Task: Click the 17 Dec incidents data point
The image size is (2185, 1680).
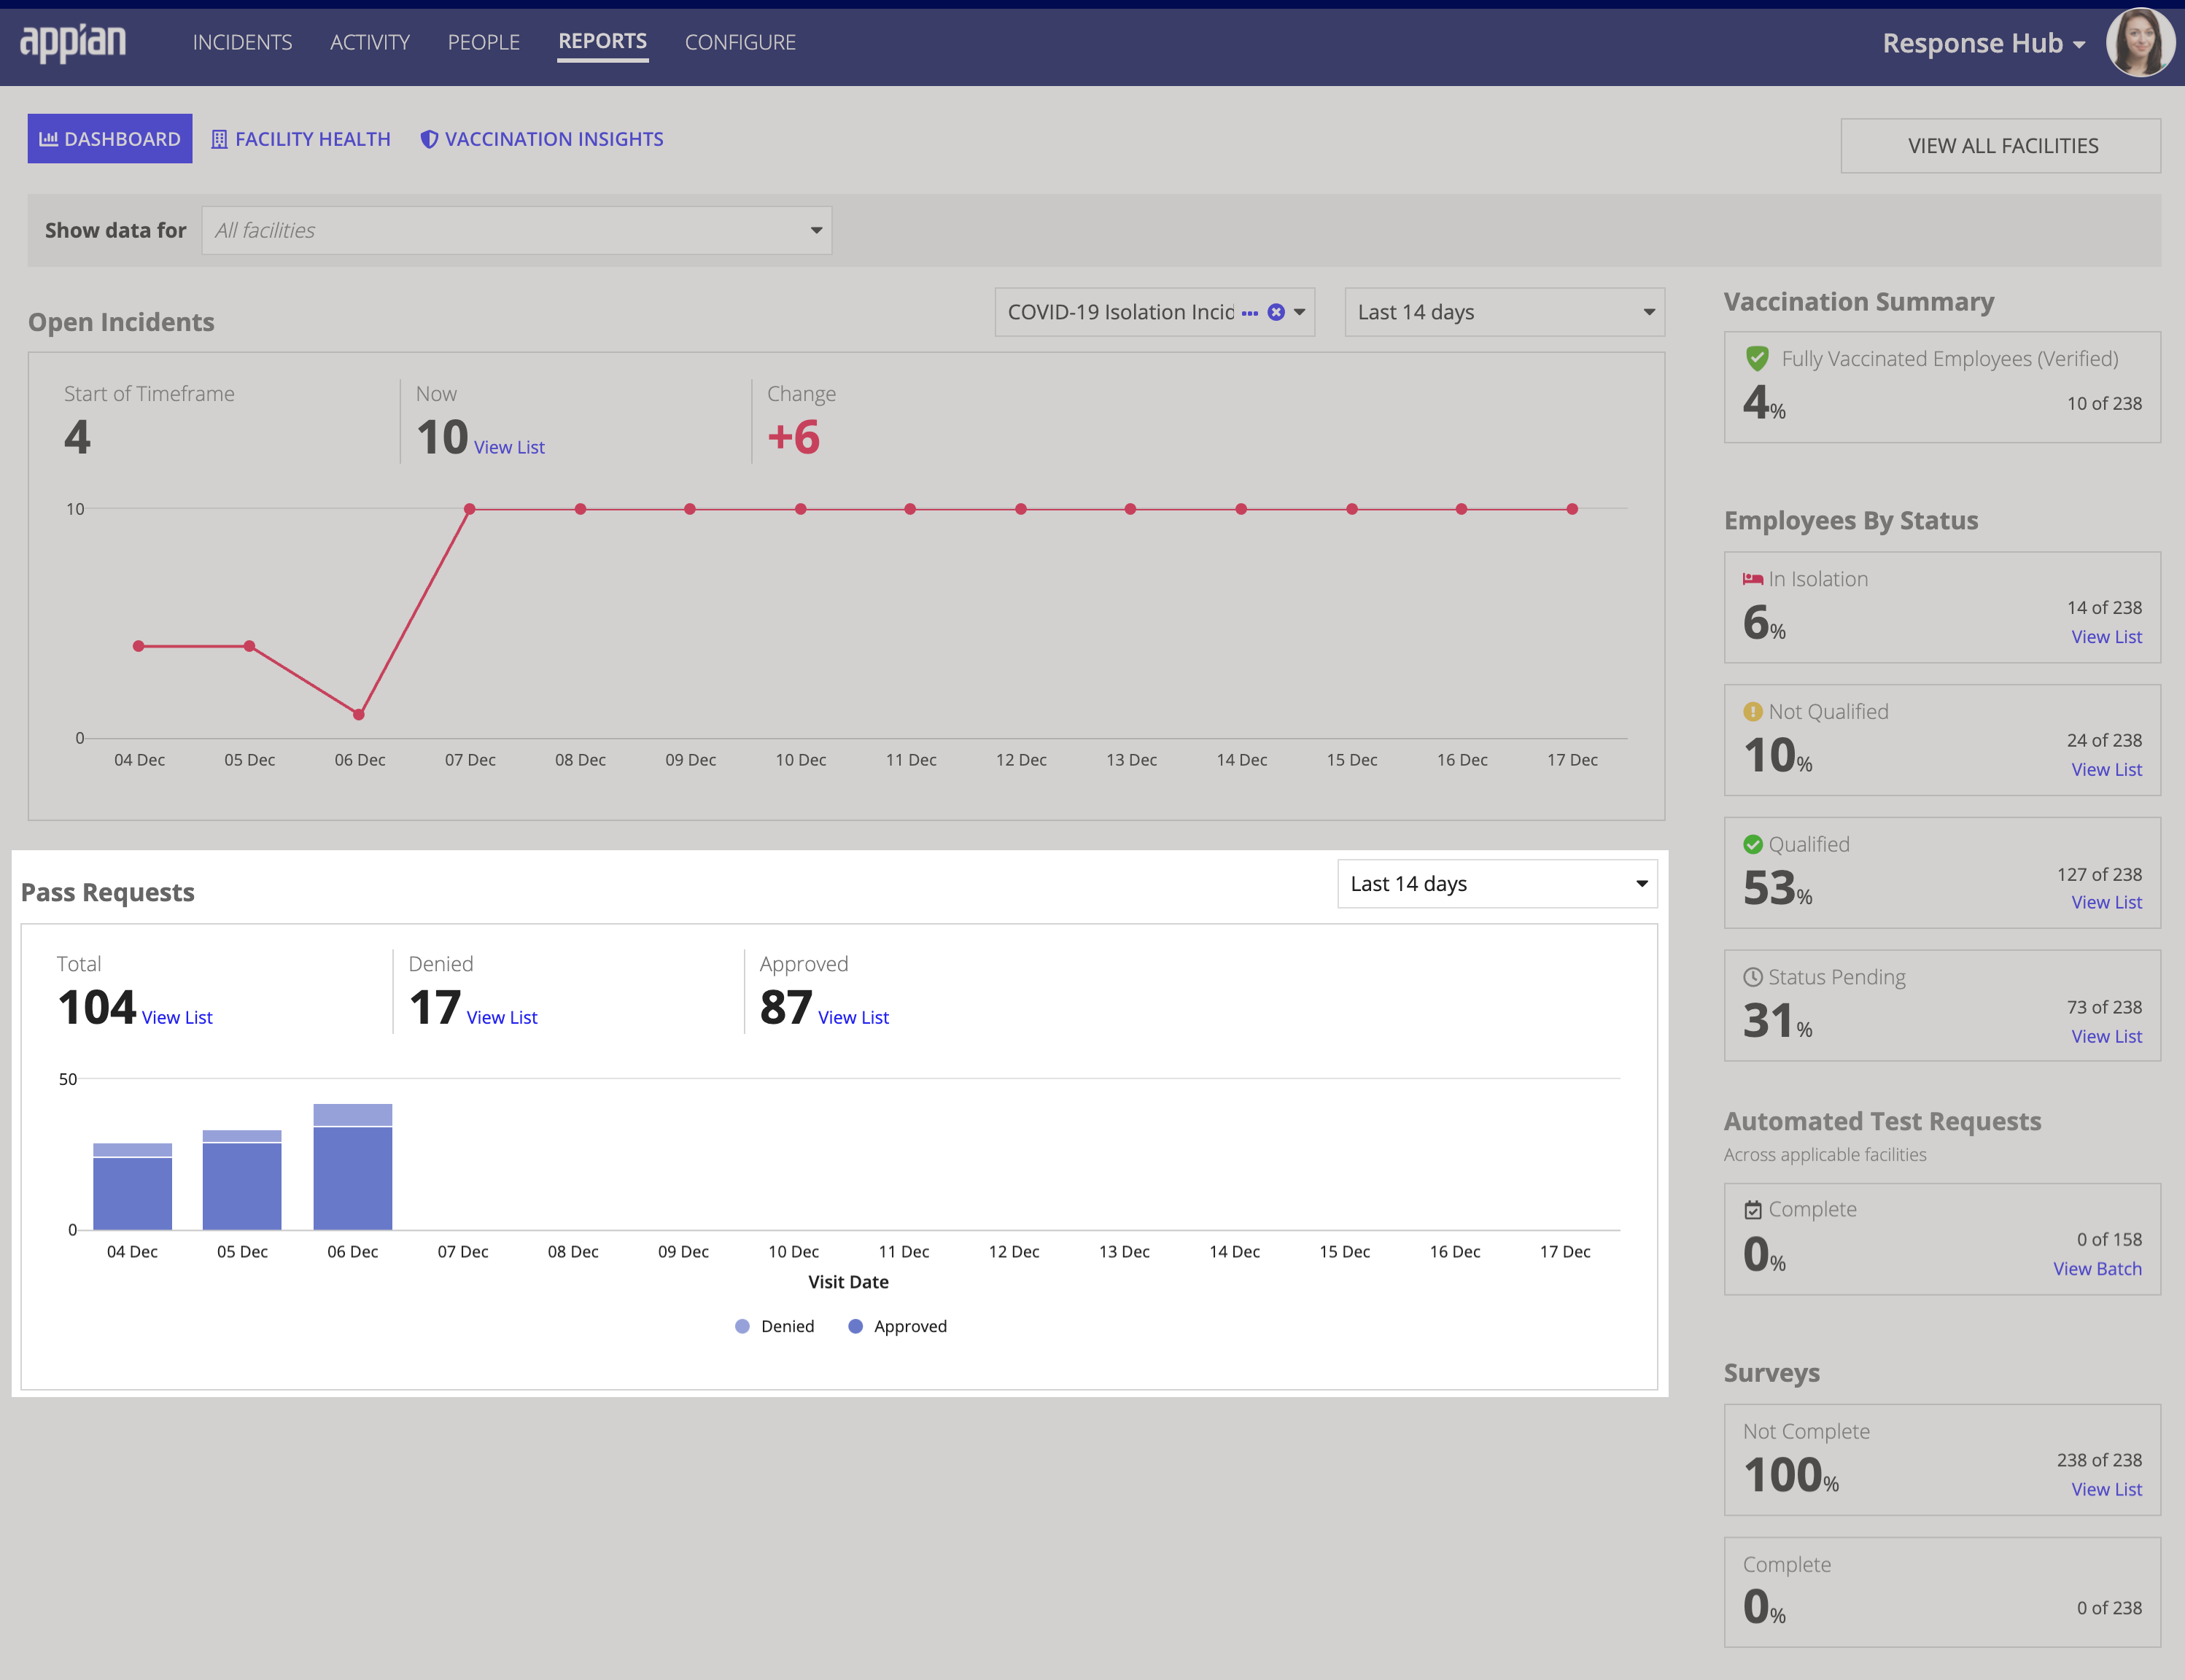Action: [1572, 509]
